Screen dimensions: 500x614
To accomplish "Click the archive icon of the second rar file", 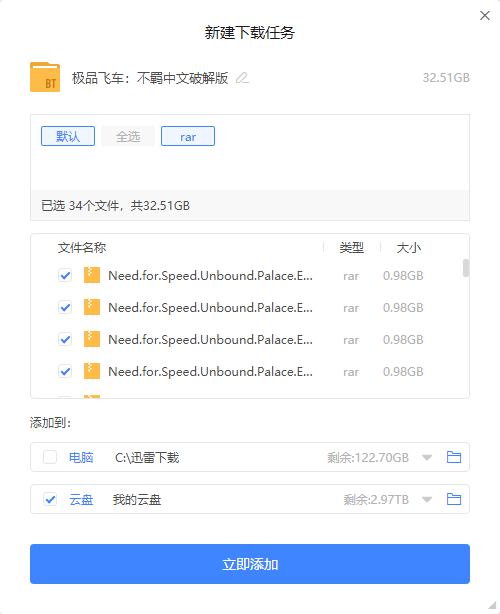I will (92, 307).
